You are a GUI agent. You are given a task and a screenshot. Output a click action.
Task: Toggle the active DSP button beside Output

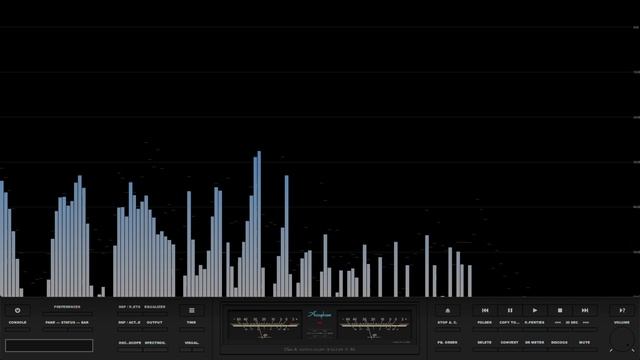(129, 322)
